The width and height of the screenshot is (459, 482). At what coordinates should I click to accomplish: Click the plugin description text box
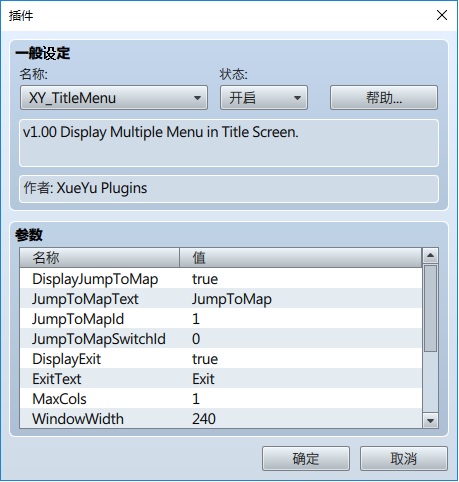229,143
